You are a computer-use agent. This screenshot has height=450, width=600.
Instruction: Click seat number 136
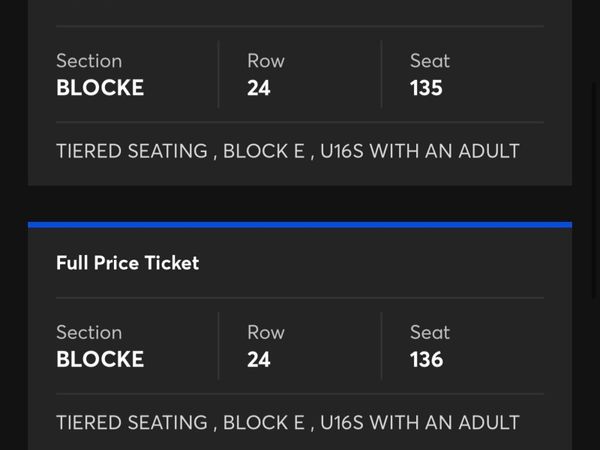click(x=426, y=360)
